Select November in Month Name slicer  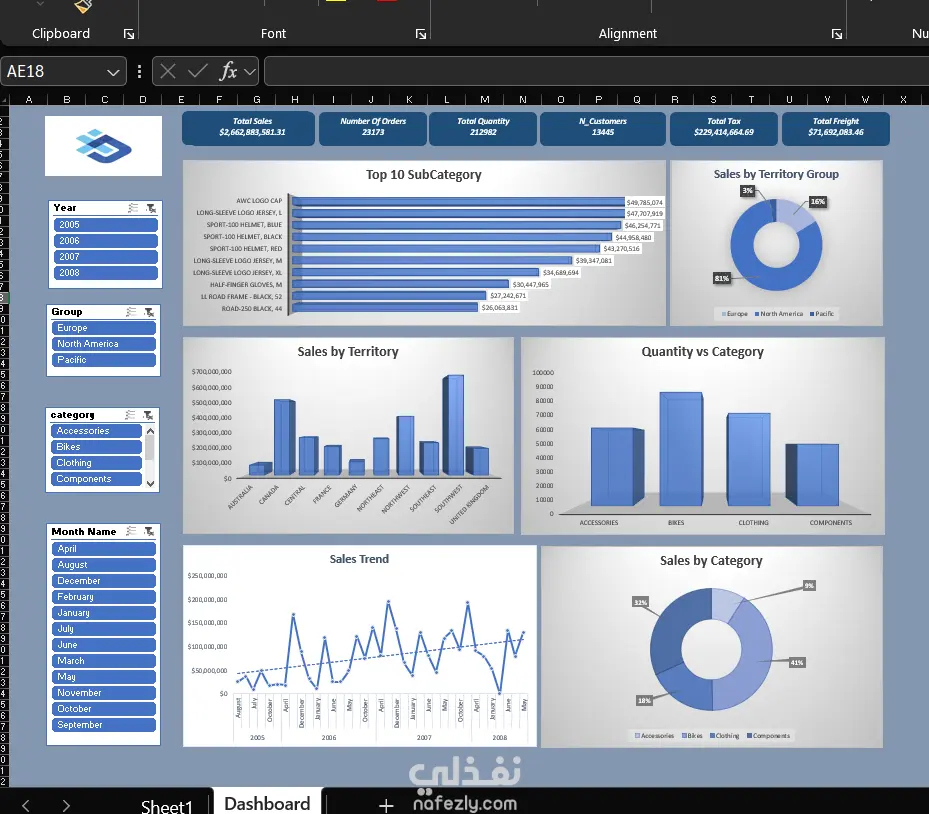pos(104,693)
